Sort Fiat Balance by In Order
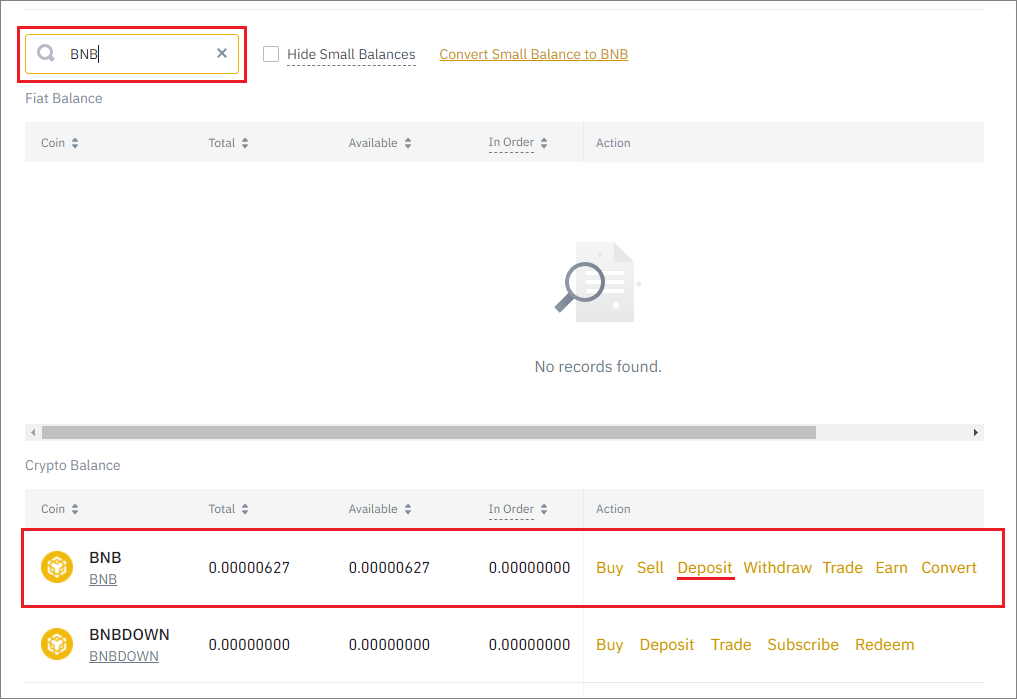Viewport: 1017px width, 699px height. pyautogui.click(x=544, y=143)
